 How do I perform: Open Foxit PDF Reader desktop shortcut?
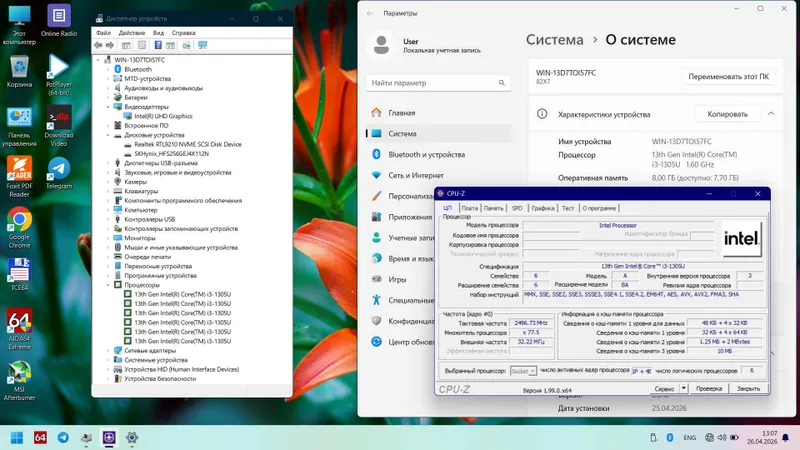pyautogui.click(x=19, y=177)
